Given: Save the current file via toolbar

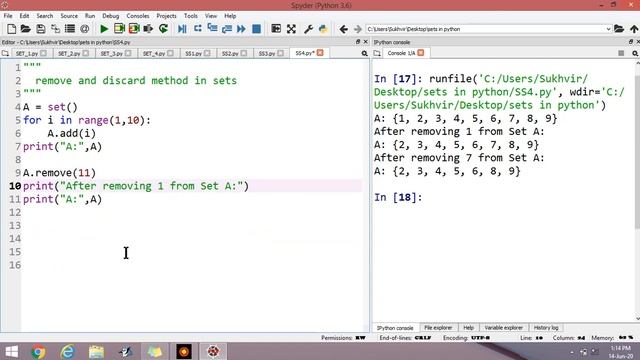Looking at the screenshot, I should [40, 29].
